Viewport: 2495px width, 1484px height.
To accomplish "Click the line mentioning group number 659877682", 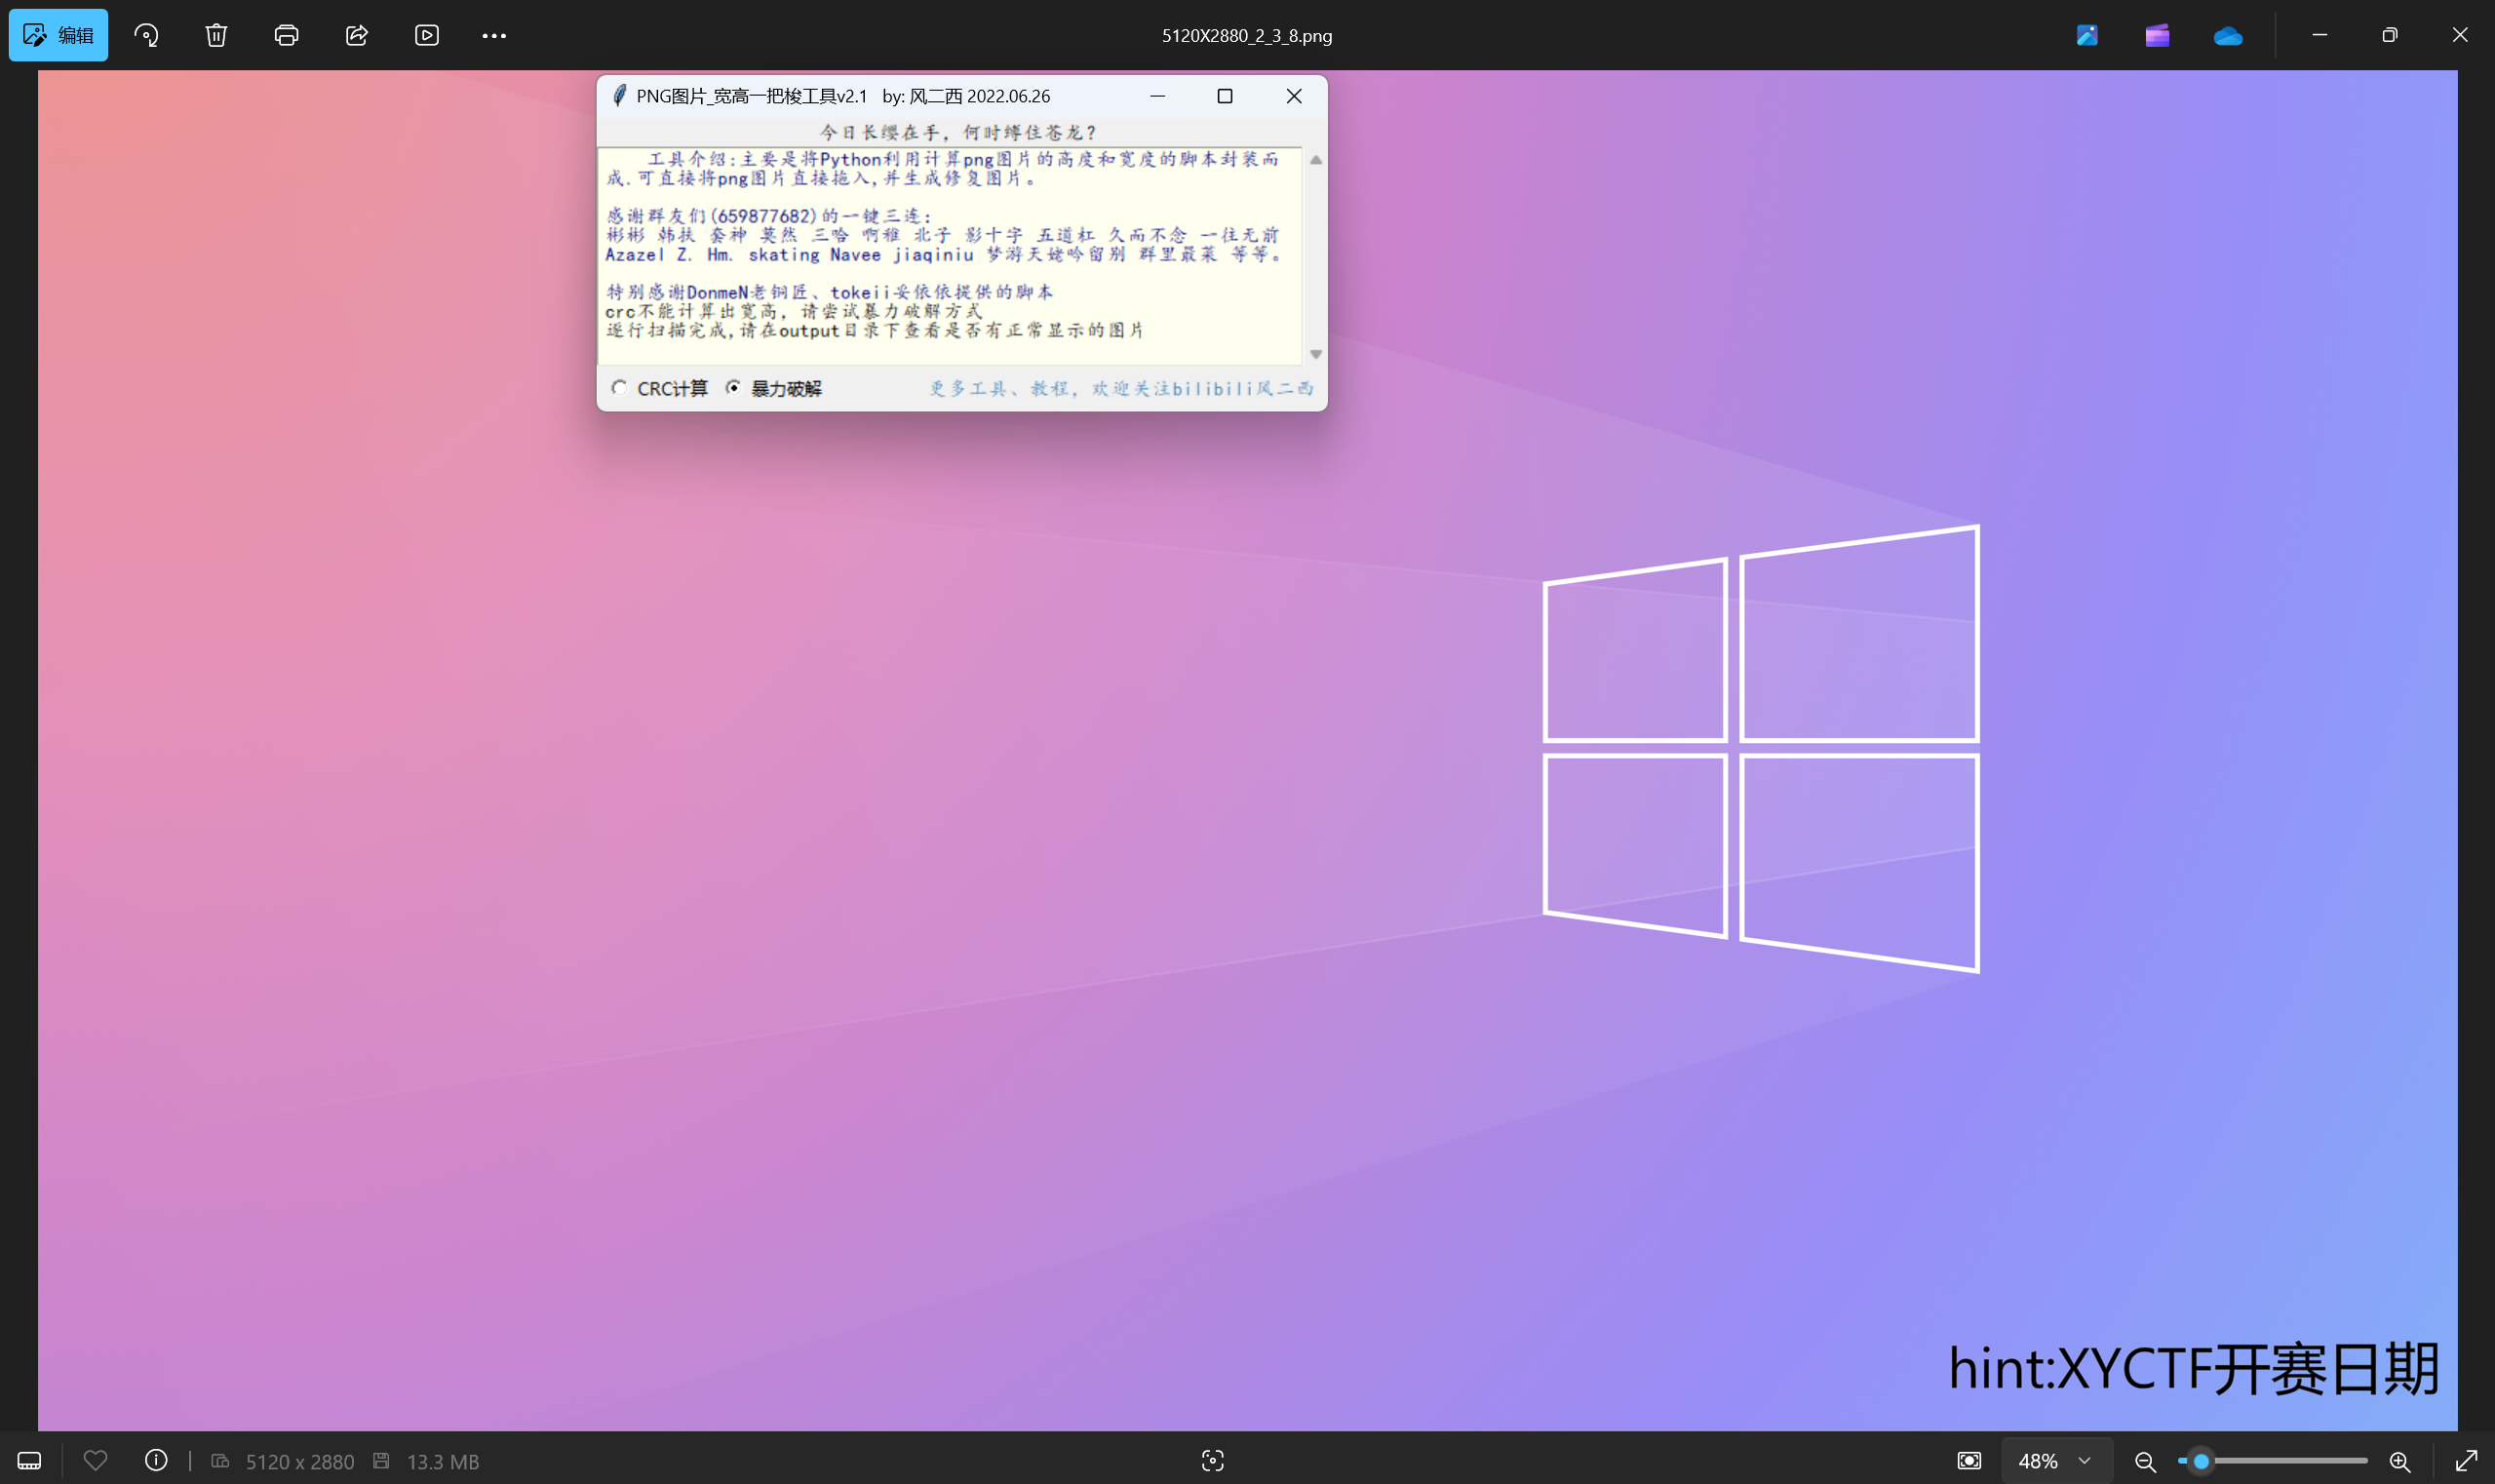I will click(769, 216).
